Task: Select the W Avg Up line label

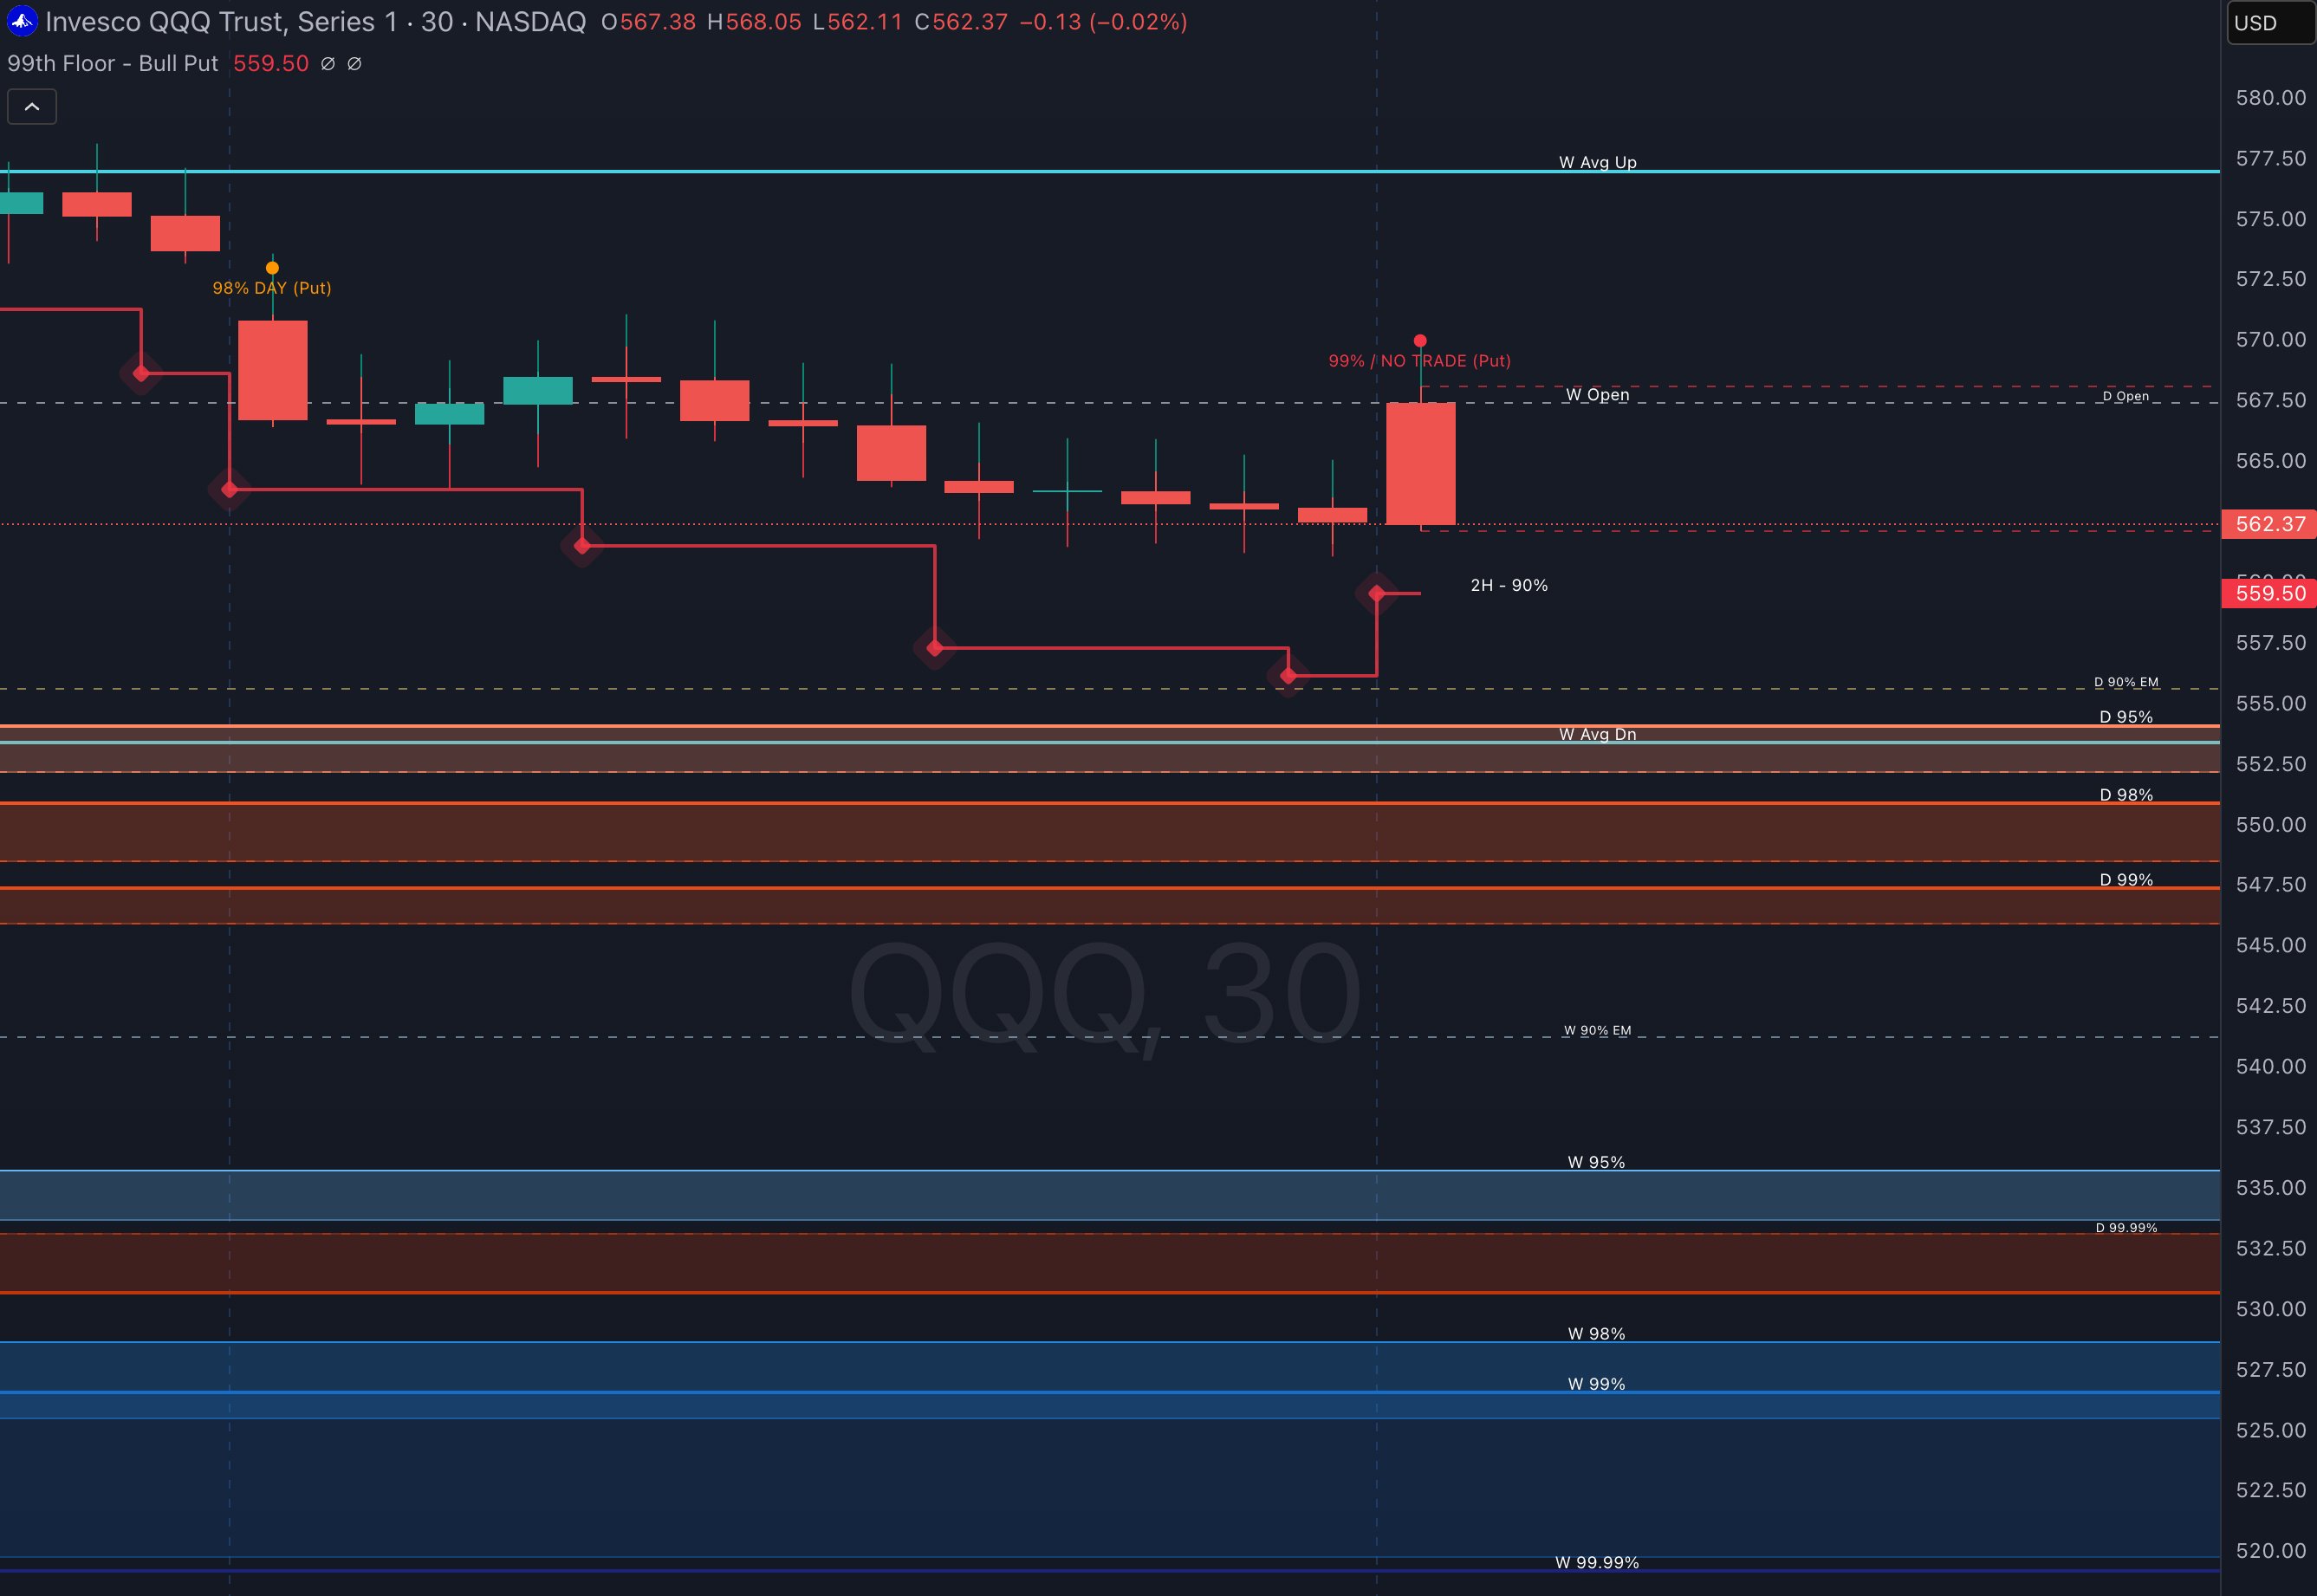Action: pyautogui.click(x=1598, y=162)
